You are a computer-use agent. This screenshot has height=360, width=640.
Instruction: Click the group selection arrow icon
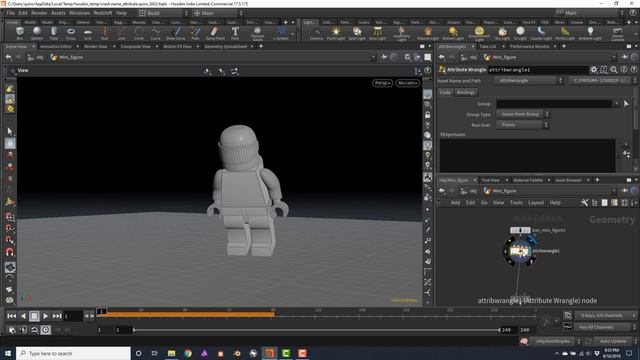(x=627, y=104)
